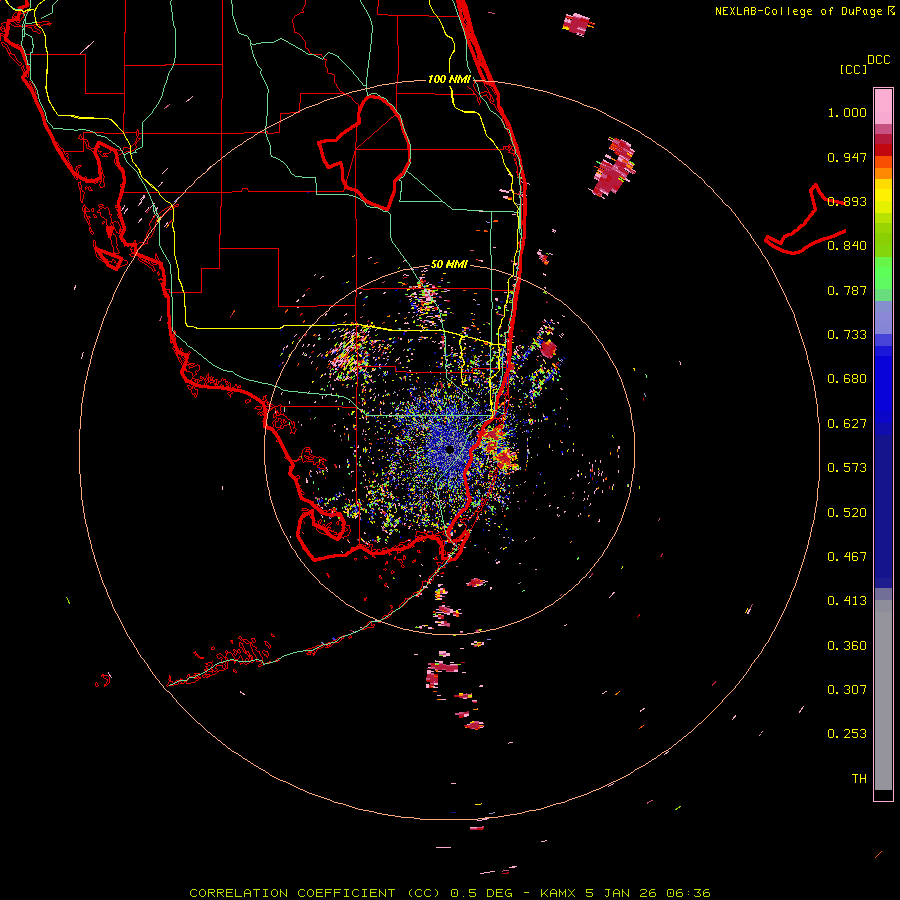The width and height of the screenshot is (900, 900).
Task: Click the 0.947 colorbar value
Action: tap(847, 157)
